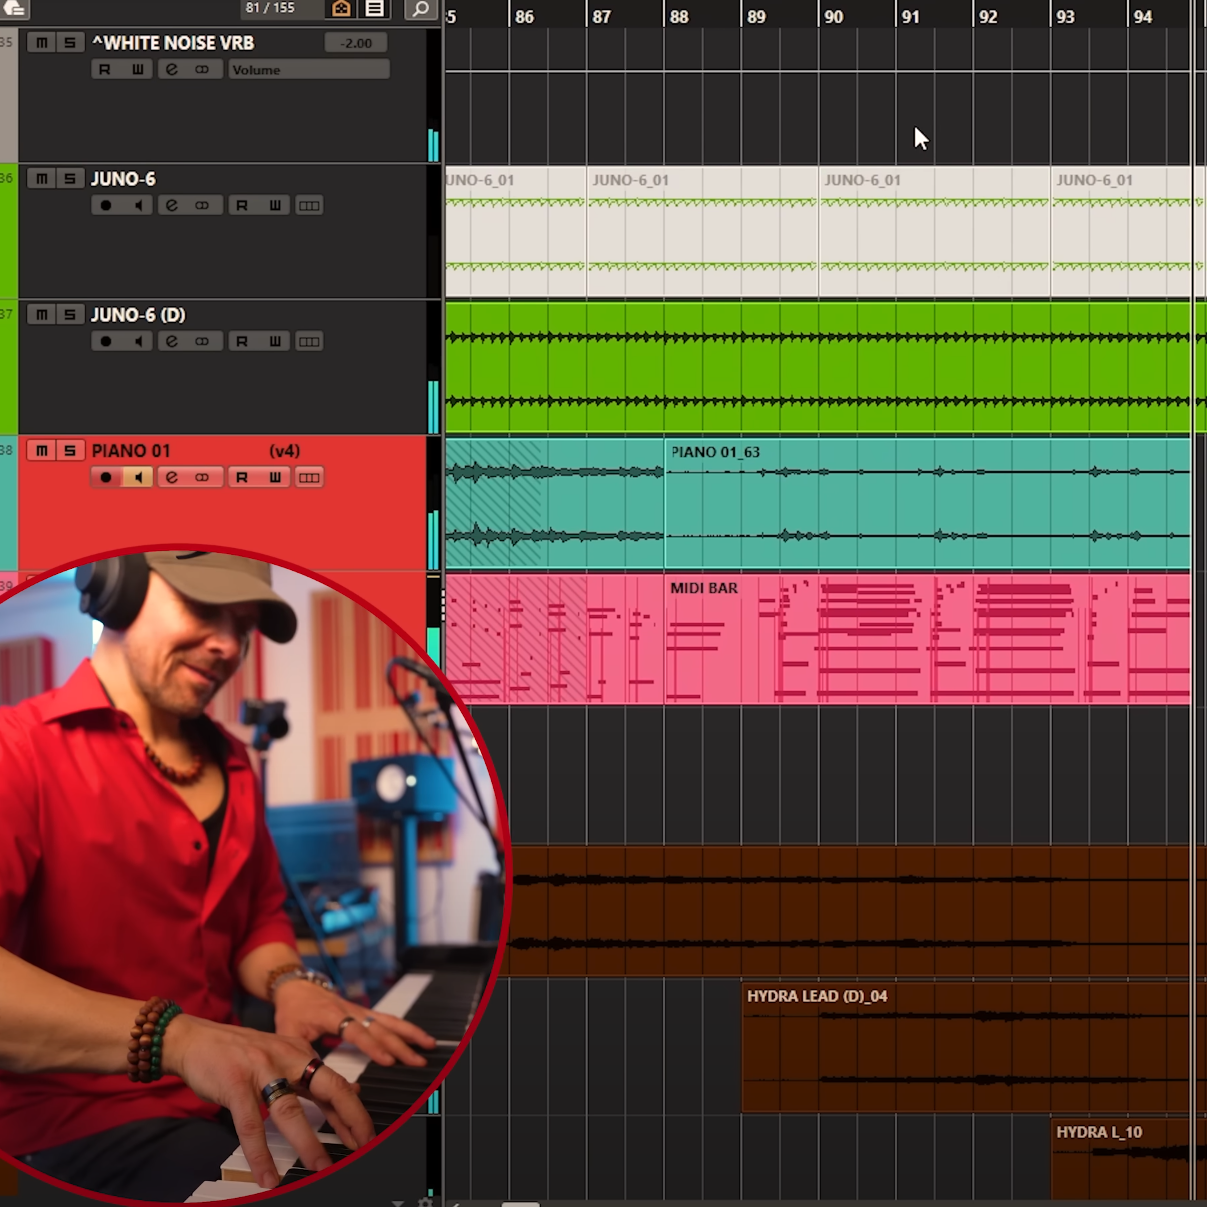The width and height of the screenshot is (1207, 1207).
Task: Open the Find Tracks magnifier search
Action: point(420,9)
